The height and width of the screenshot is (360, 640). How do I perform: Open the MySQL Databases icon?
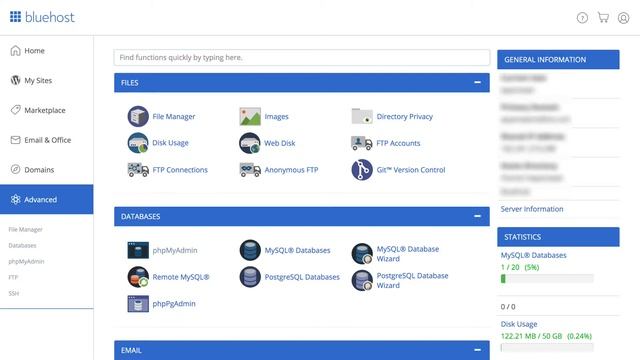(250, 250)
